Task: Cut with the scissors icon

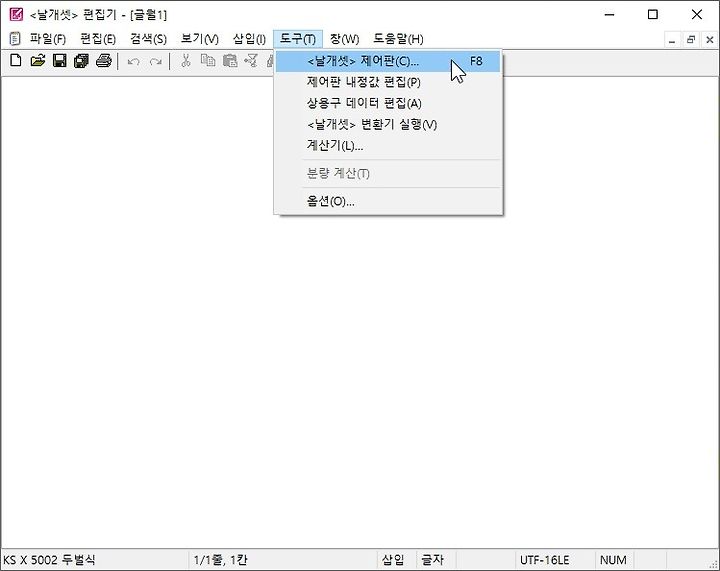Action: (186, 61)
